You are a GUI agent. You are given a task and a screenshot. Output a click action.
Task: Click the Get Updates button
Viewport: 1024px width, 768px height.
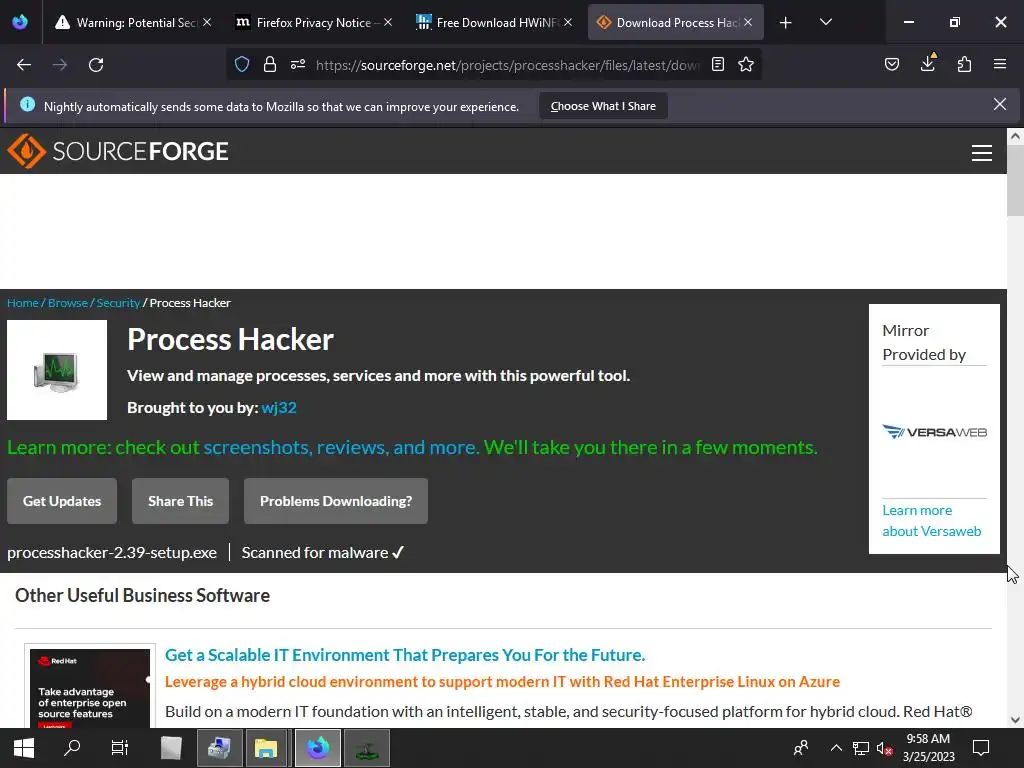point(62,501)
